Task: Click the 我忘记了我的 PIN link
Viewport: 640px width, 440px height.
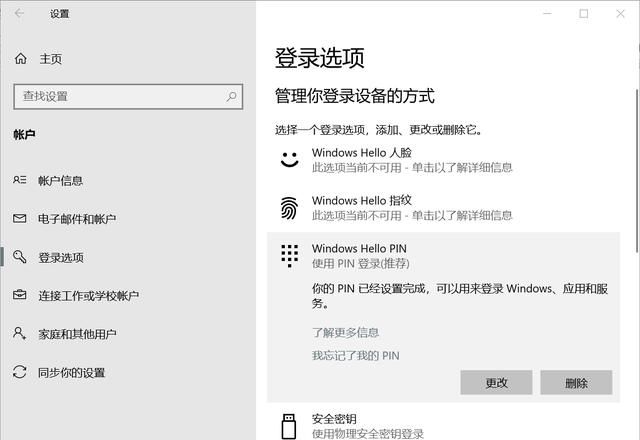Action: point(356,356)
